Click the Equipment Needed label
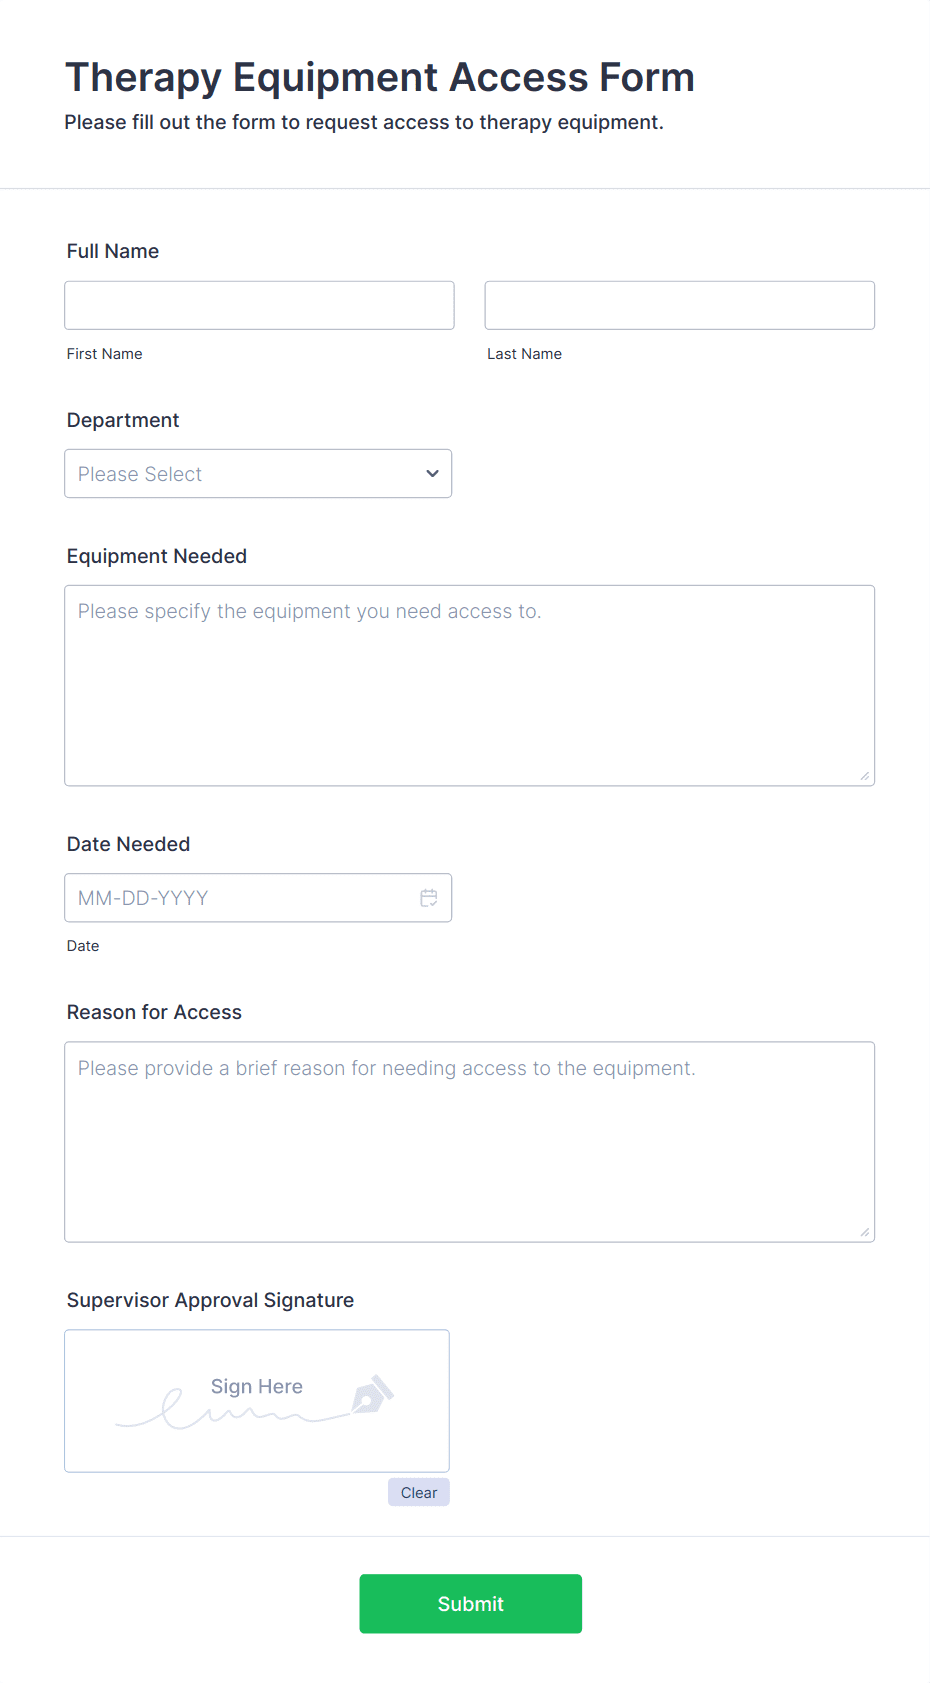The width and height of the screenshot is (930, 1683). pos(157,556)
